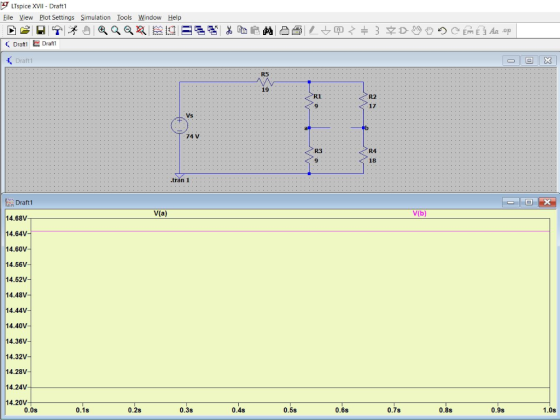The height and width of the screenshot is (420, 560).
Task: Open the File menu
Action: 8,17
